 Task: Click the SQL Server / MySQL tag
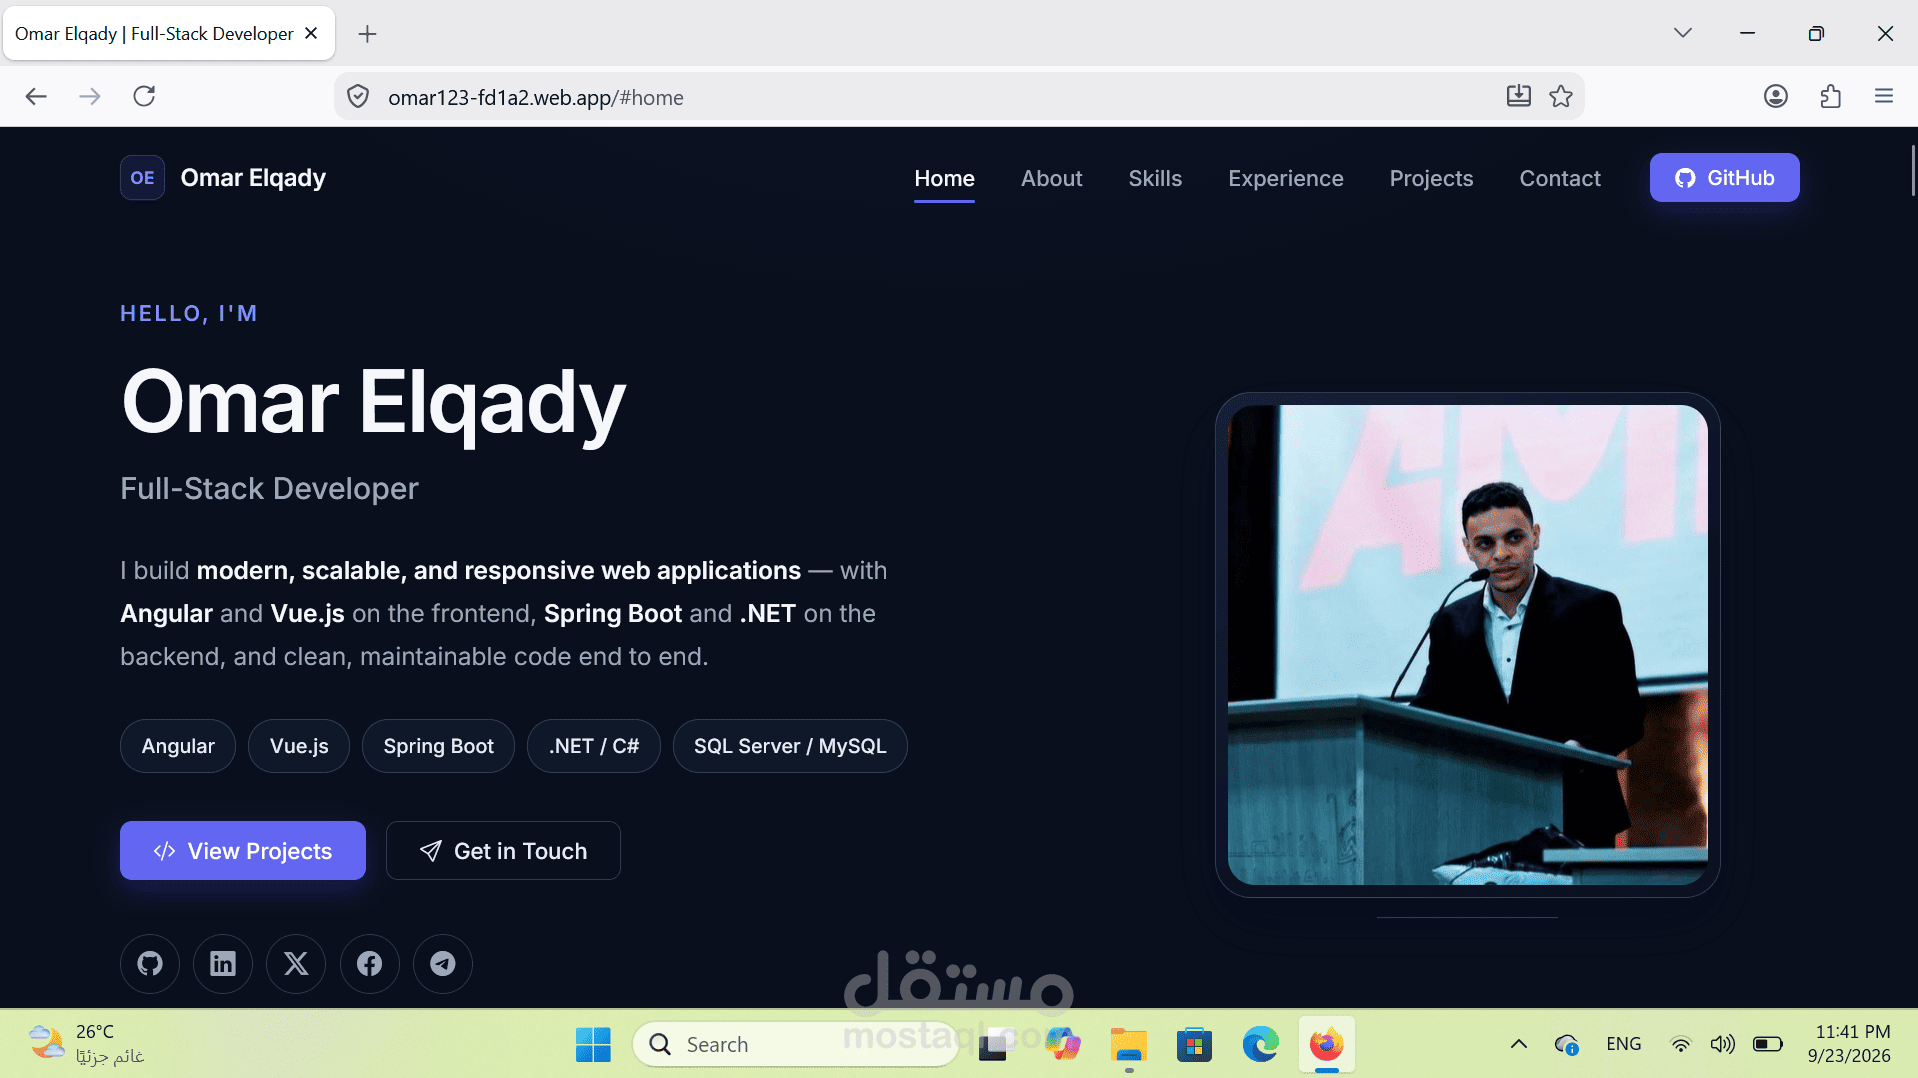click(x=790, y=746)
